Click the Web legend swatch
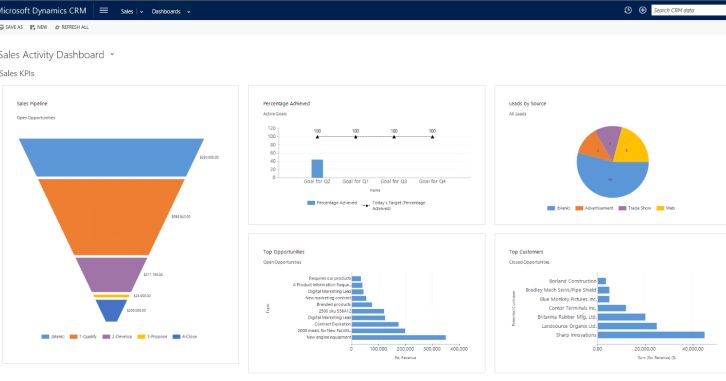This screenshot has width=726, height=381. click(660, 208)
